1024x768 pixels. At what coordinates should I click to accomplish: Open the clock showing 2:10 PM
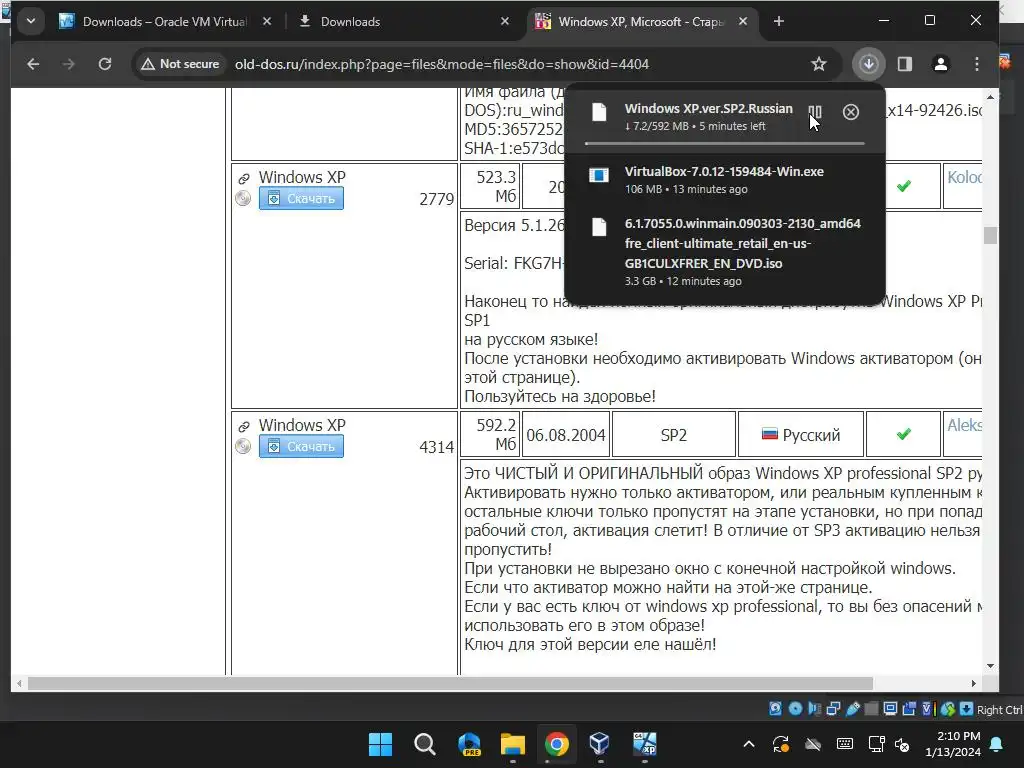click(953, 744)
